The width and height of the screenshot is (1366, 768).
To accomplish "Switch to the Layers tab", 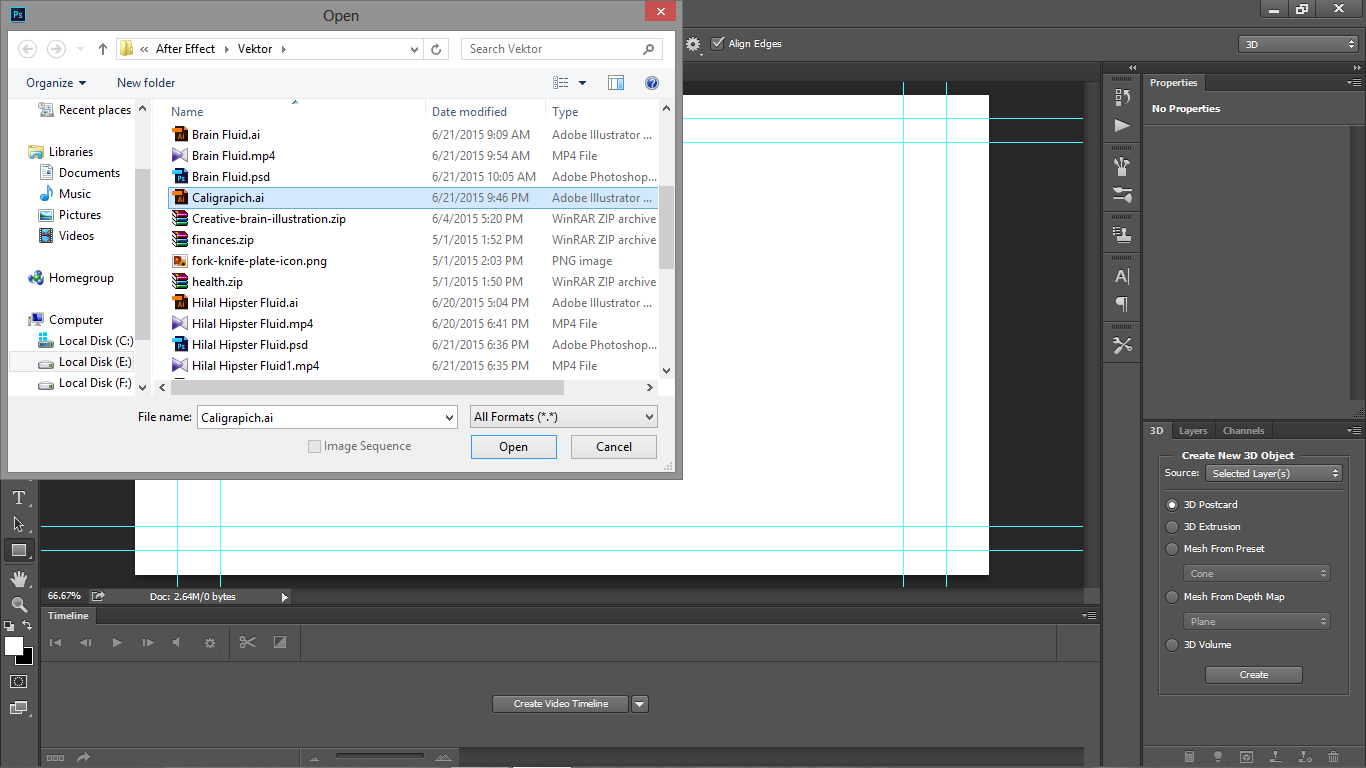I will [x=1193, y=431].
